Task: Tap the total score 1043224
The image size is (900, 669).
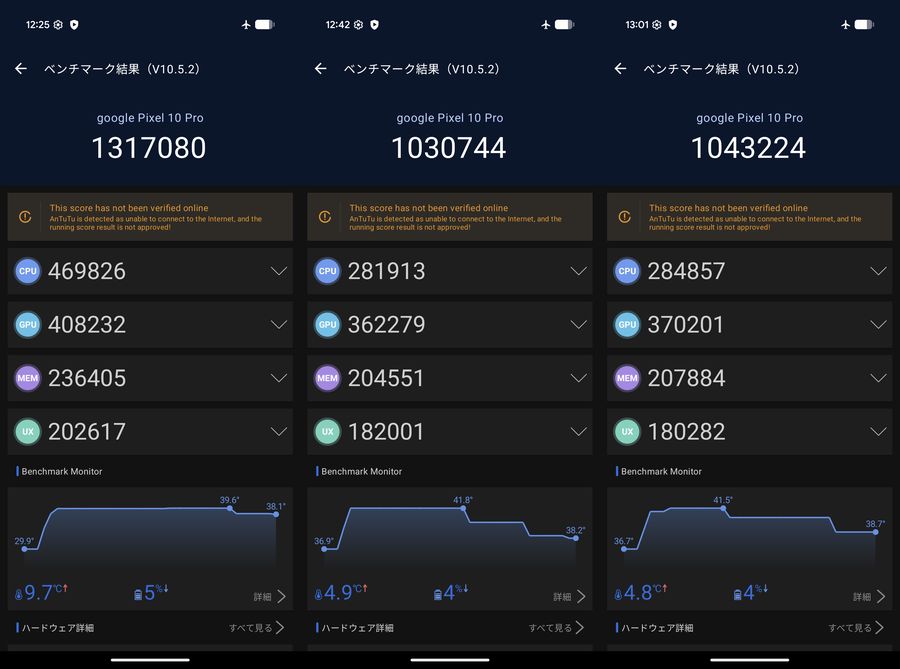Action: click(748, 148)
